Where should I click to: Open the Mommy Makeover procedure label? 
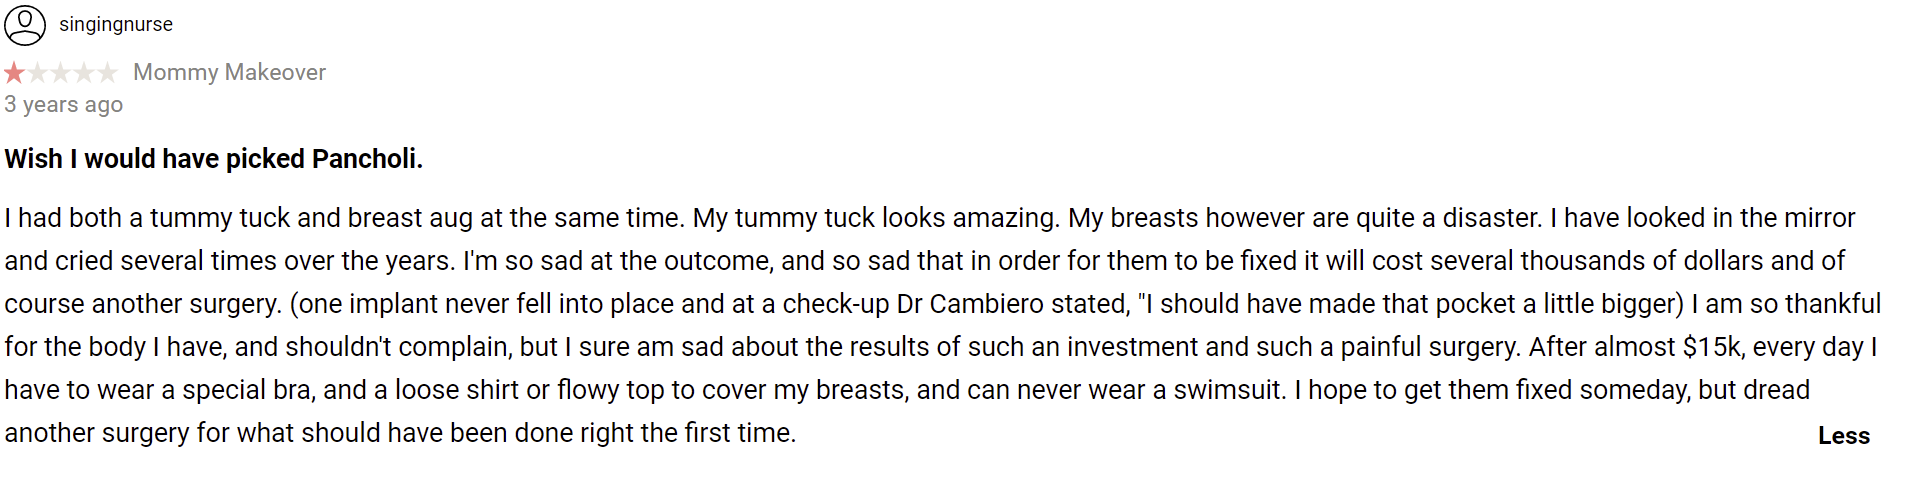[x=229, y=72]
